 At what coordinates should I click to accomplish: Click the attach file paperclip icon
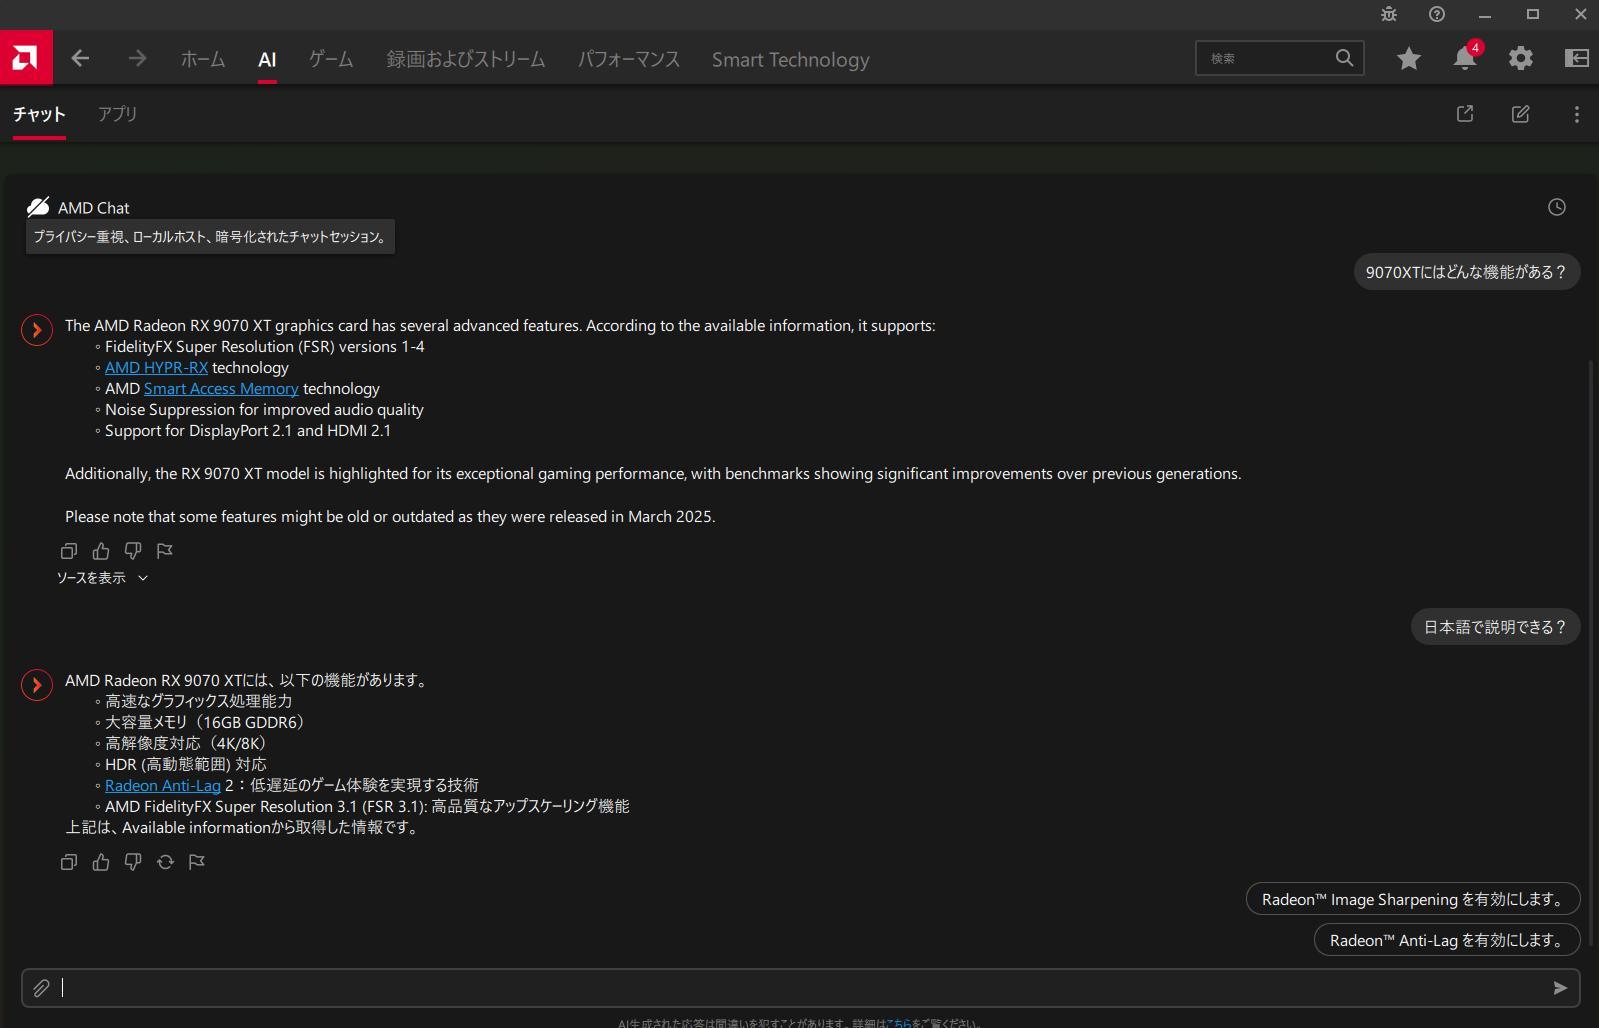coord(41,988)
